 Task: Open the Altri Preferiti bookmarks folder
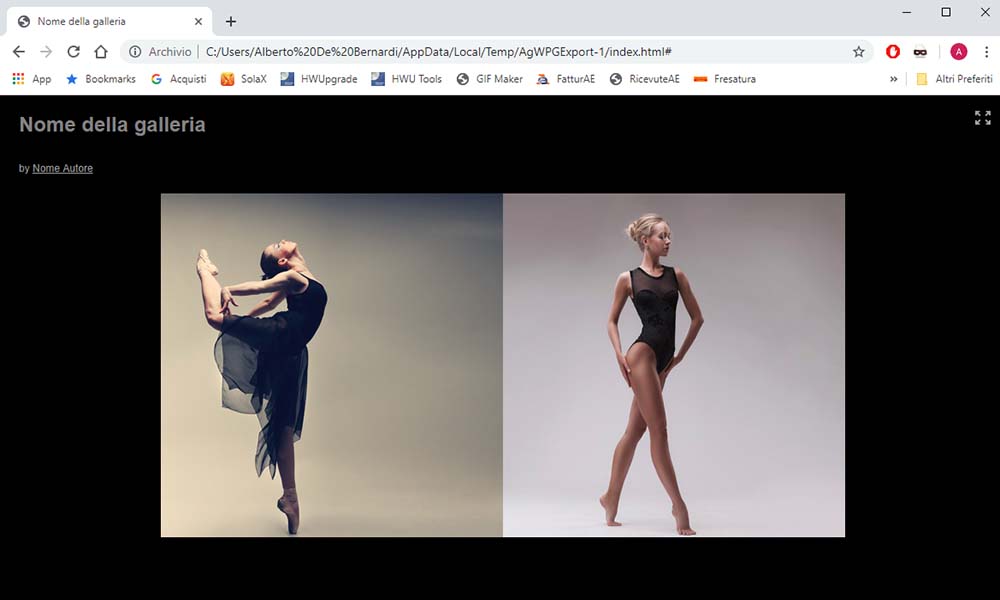coord(954,79)
